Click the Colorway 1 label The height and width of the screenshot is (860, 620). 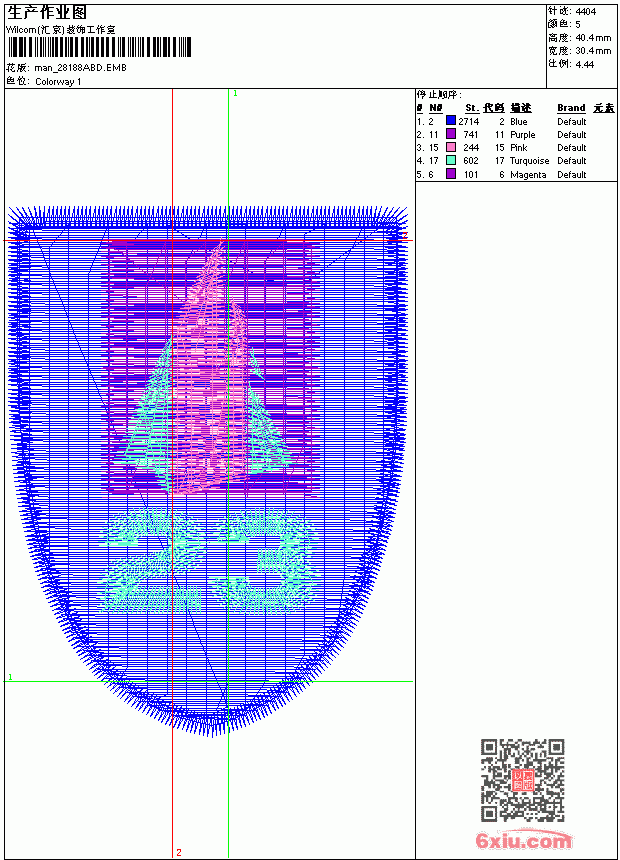tap(58, 82)
